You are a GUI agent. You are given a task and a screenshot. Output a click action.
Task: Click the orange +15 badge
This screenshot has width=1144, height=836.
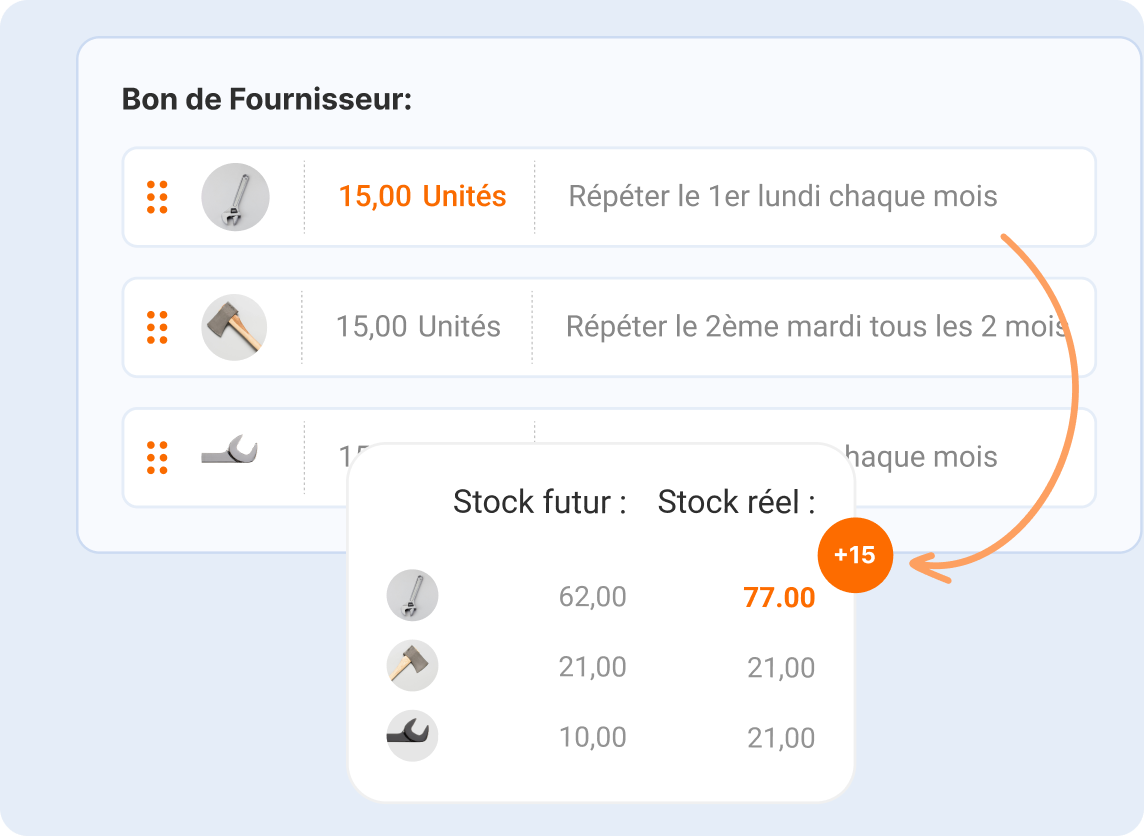(855, 555)
